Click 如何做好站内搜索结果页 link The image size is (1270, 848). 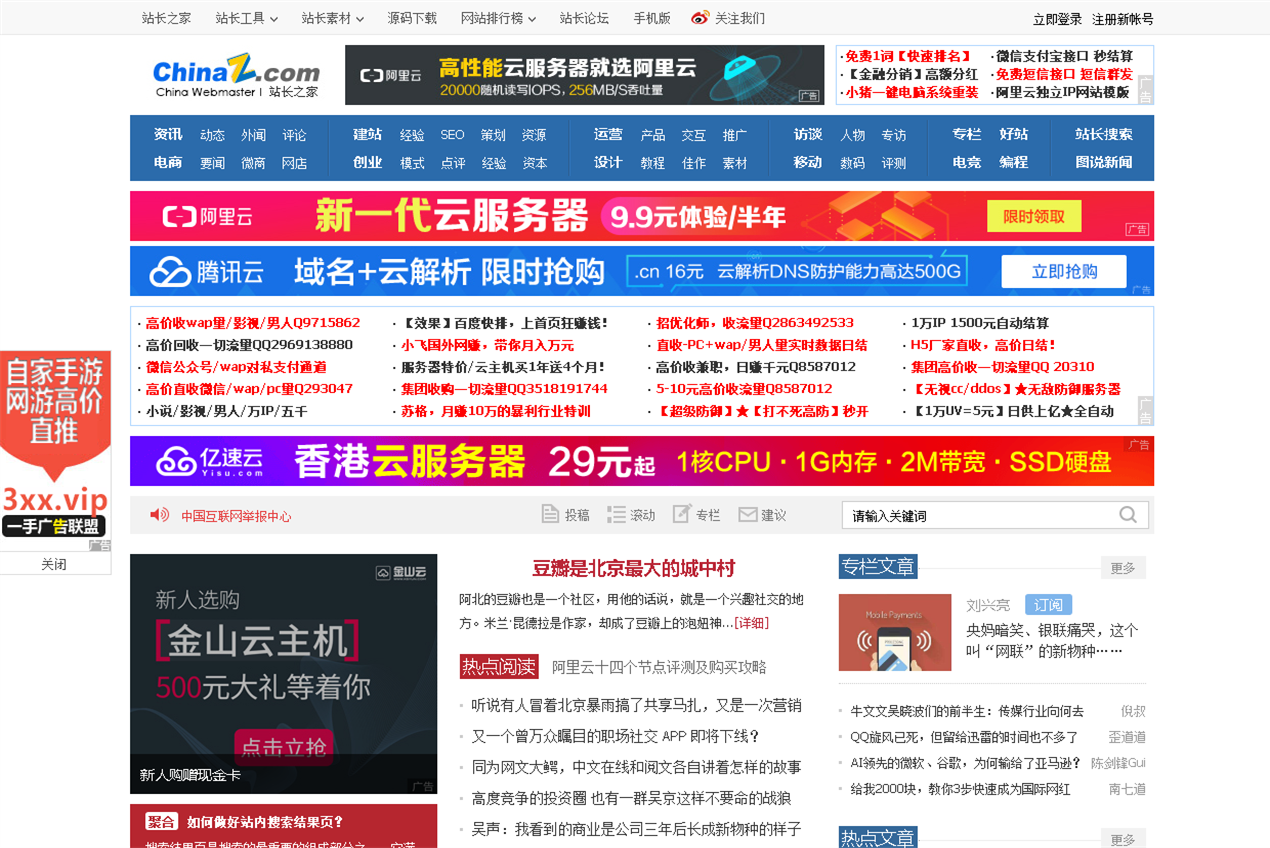[264, 822]
